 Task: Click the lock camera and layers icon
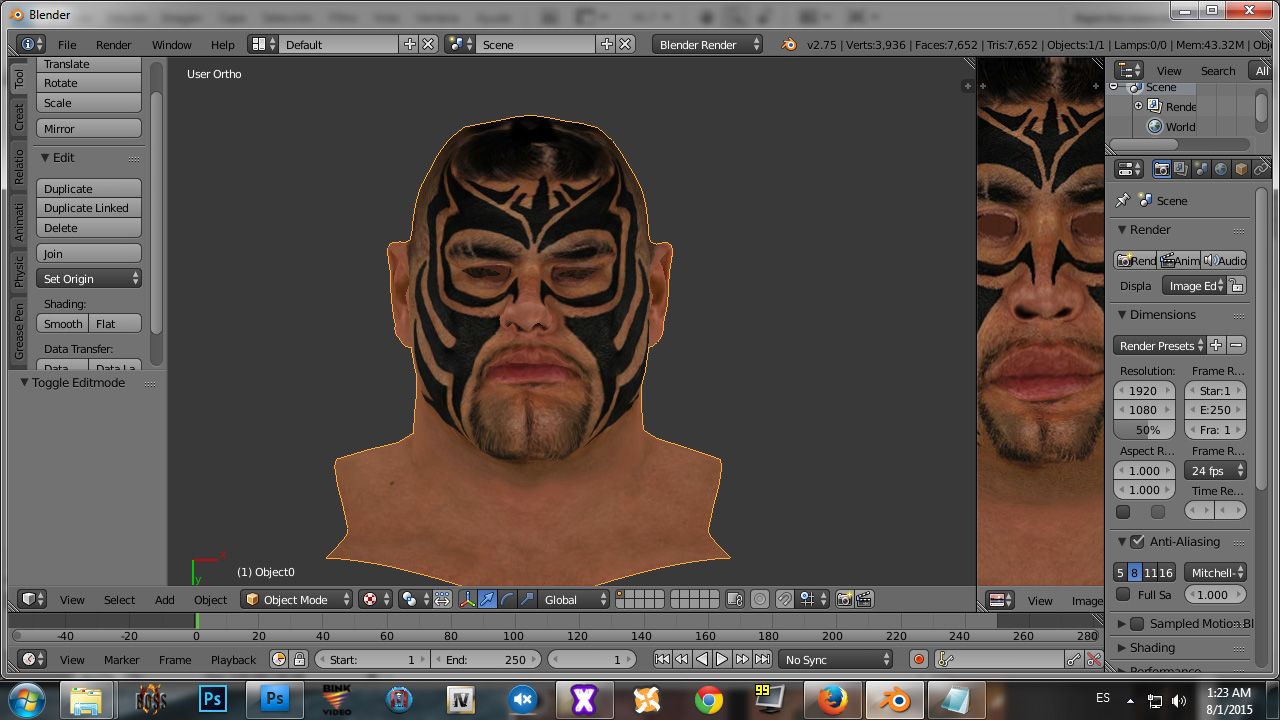coord(735,599)
